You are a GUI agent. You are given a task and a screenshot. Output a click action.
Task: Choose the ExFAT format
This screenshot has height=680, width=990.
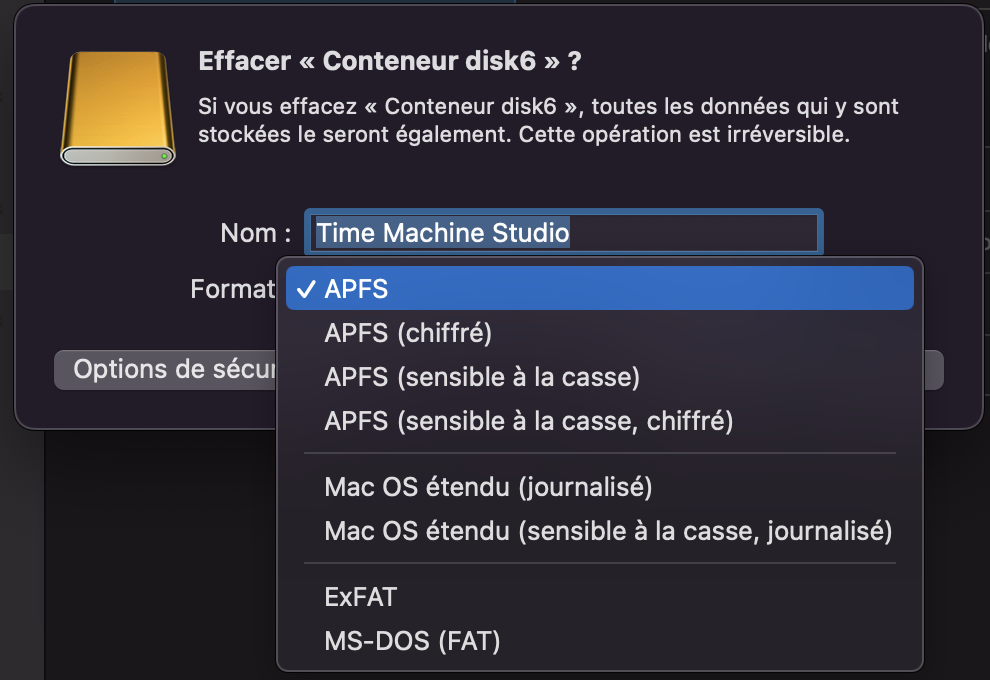[361, 597]
